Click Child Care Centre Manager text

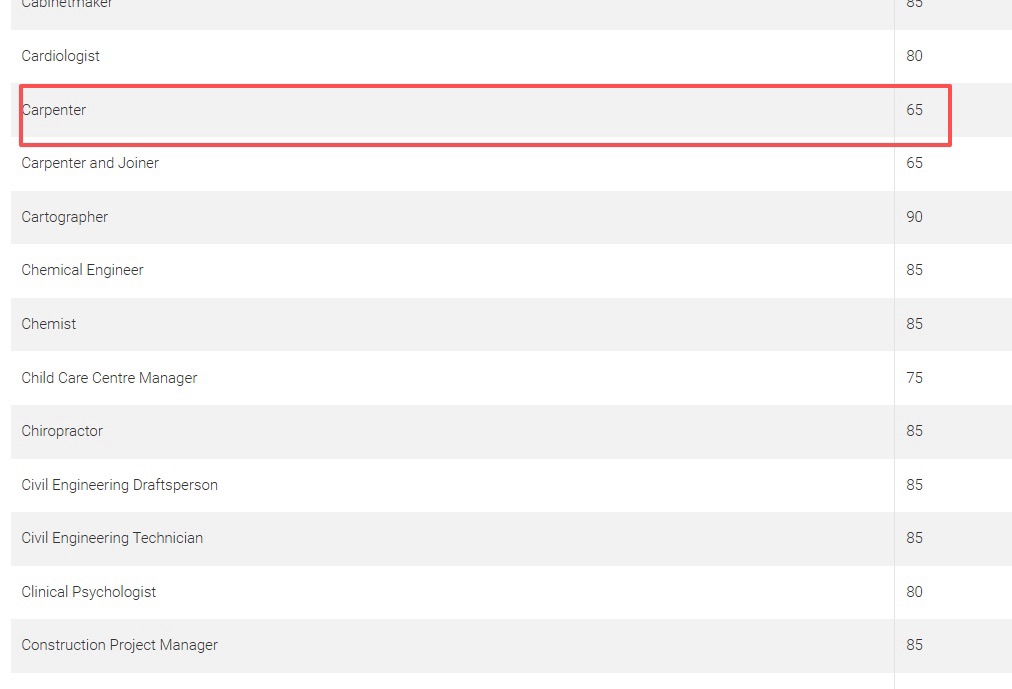(109, 377)
